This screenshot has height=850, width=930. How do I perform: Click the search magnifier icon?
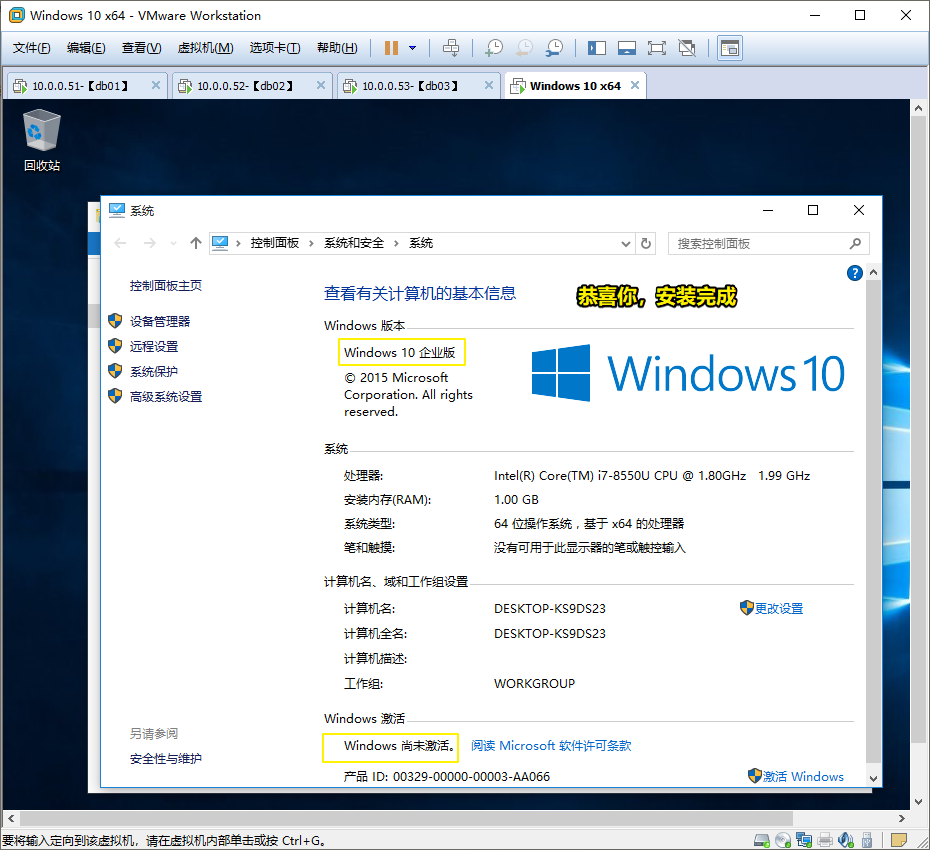click(855, 244)
